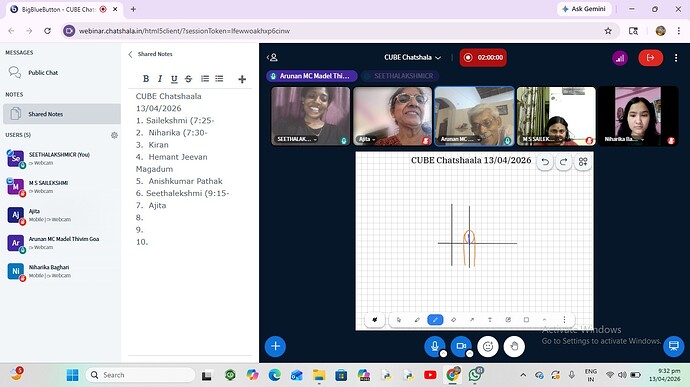This screenshot has width=690, height=387.
Task: Bookmark this page with star icon
Action: coord(608,31)
